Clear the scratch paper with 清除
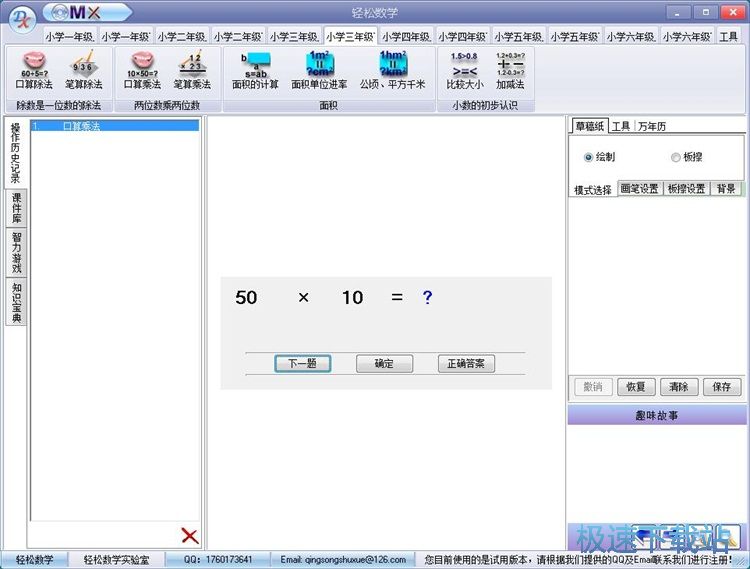Viewport: 750px width, 569px height. (679, 386)
